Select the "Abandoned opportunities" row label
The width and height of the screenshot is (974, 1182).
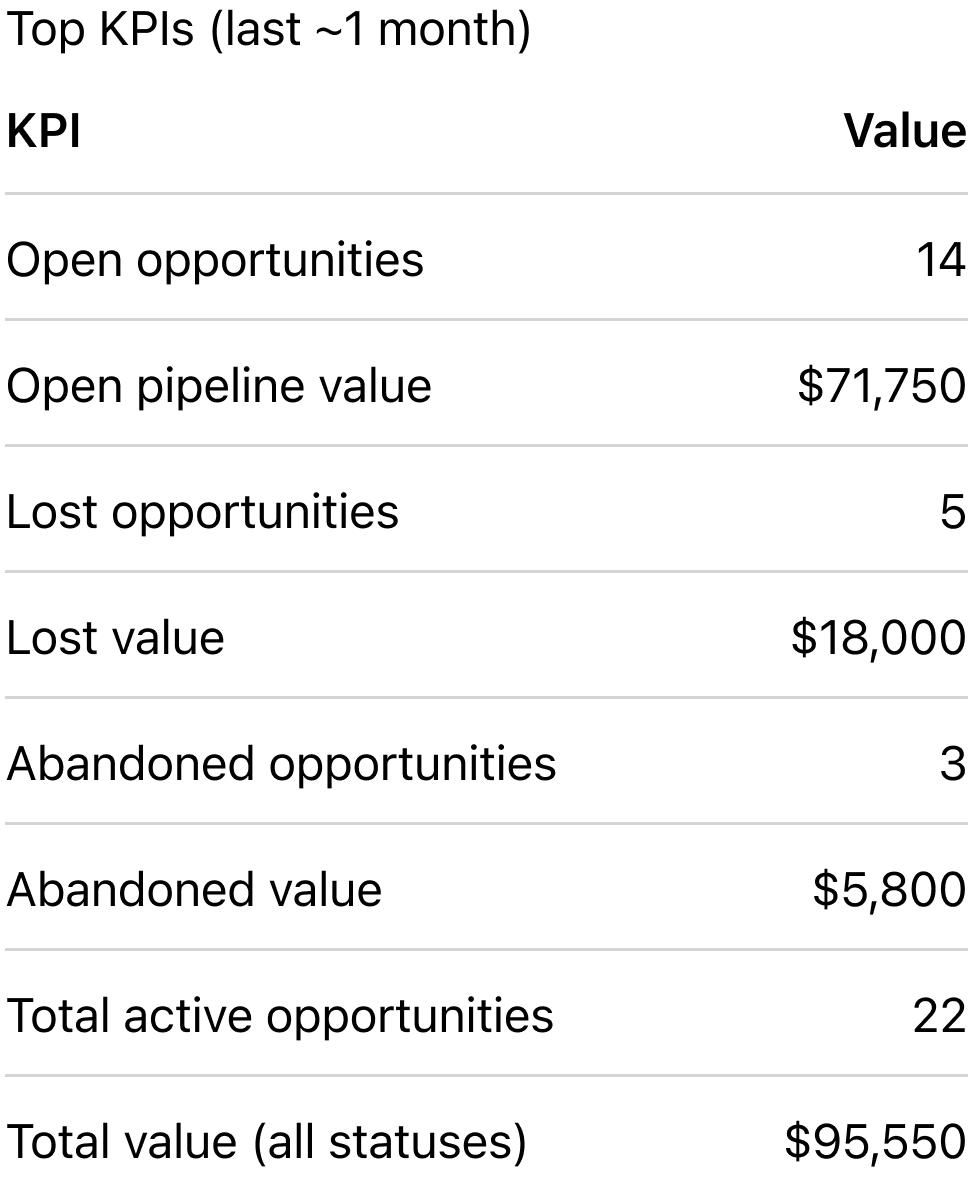281,764
